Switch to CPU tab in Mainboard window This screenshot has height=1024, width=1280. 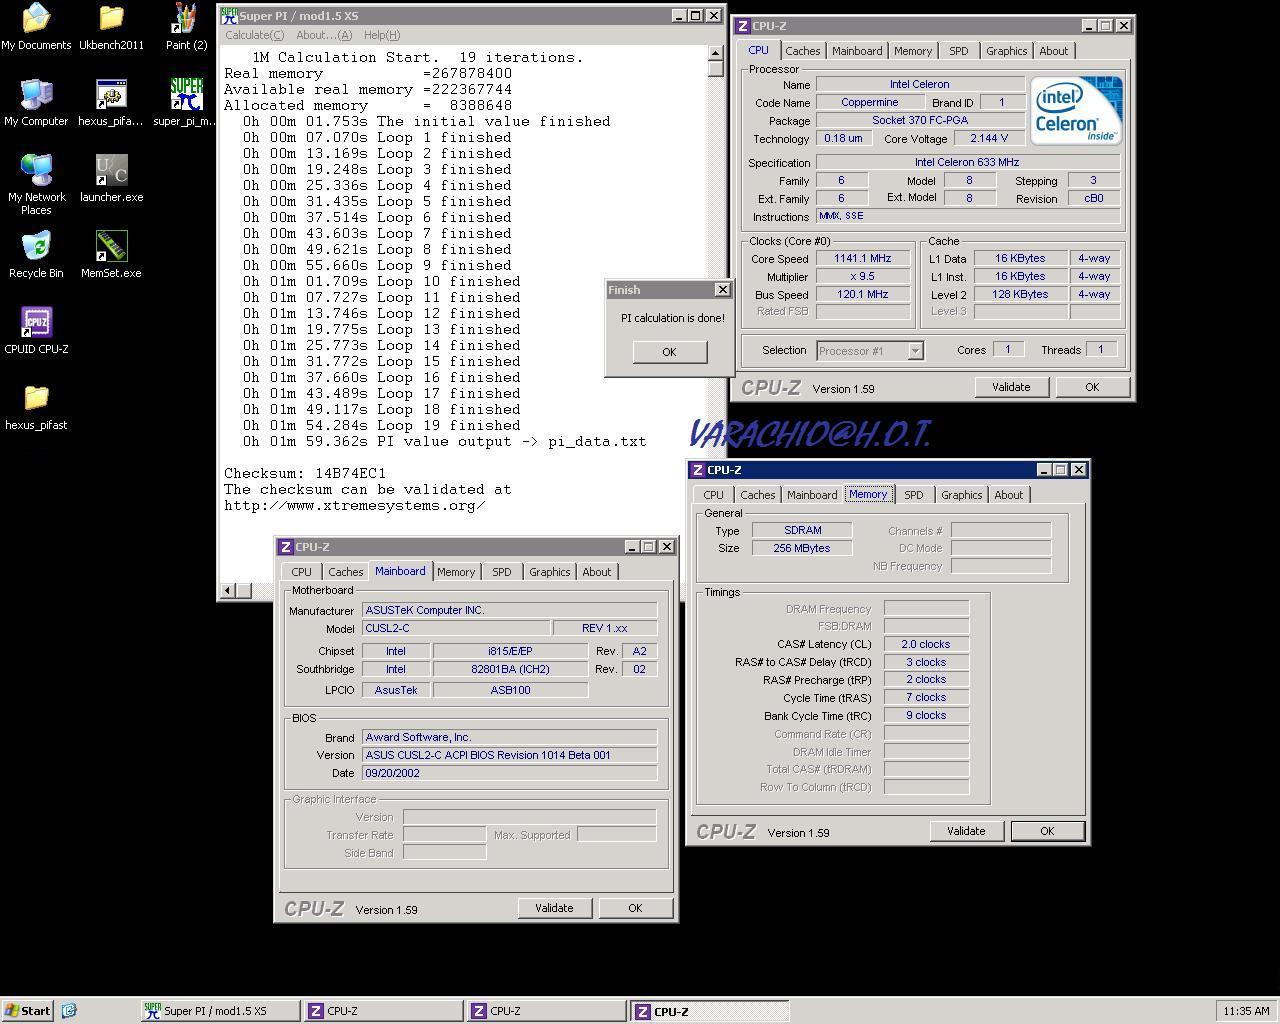[x=301, y=572]
